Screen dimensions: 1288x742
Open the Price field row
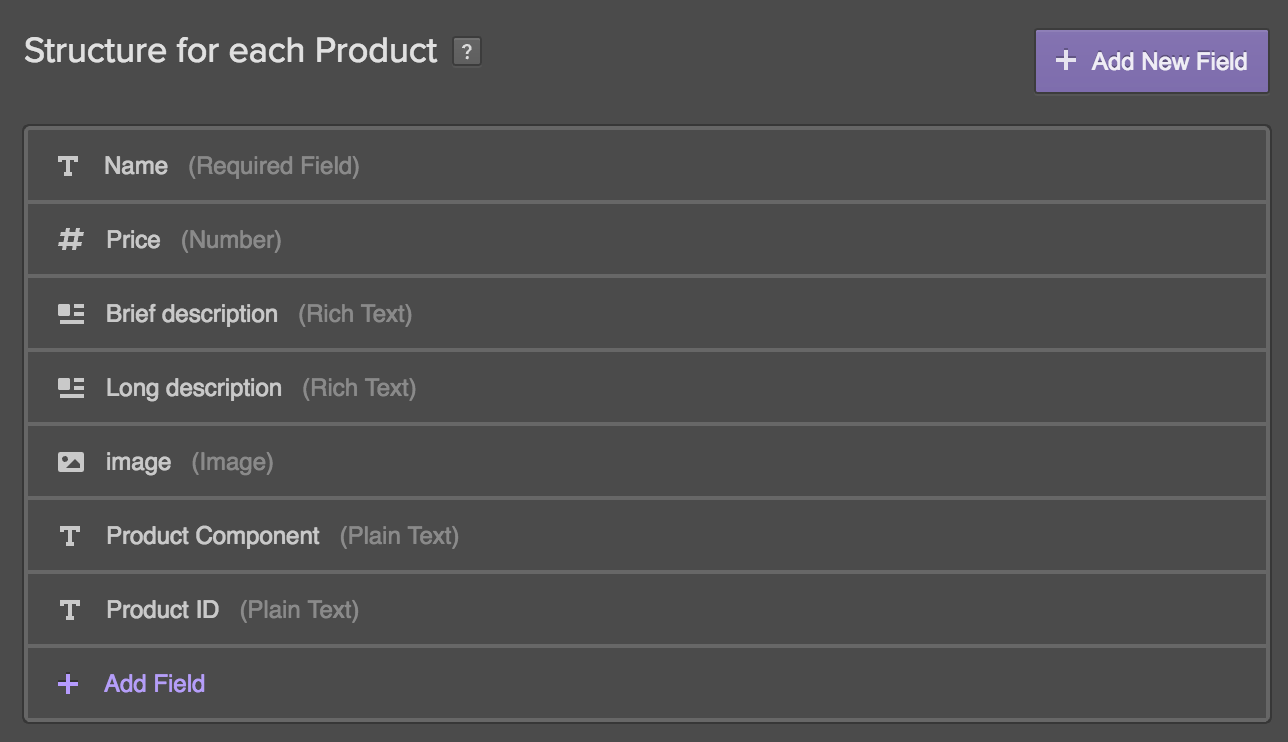[647, 240]
